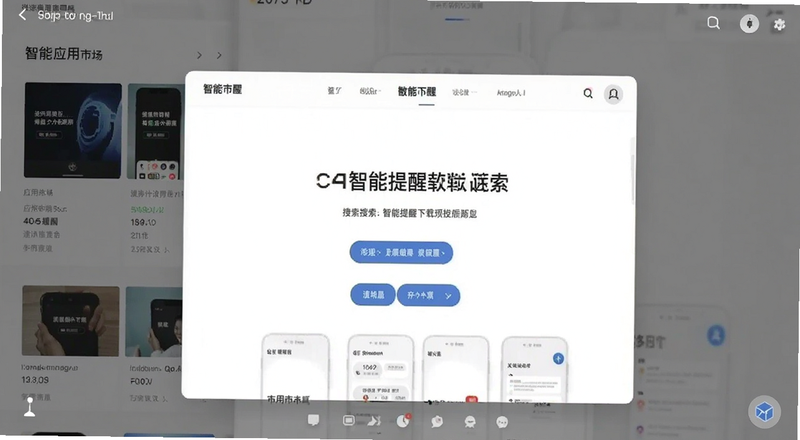
Task: Click the rounded rectangle screen icon in the bottom dock
Action: [x=348, y=421]
